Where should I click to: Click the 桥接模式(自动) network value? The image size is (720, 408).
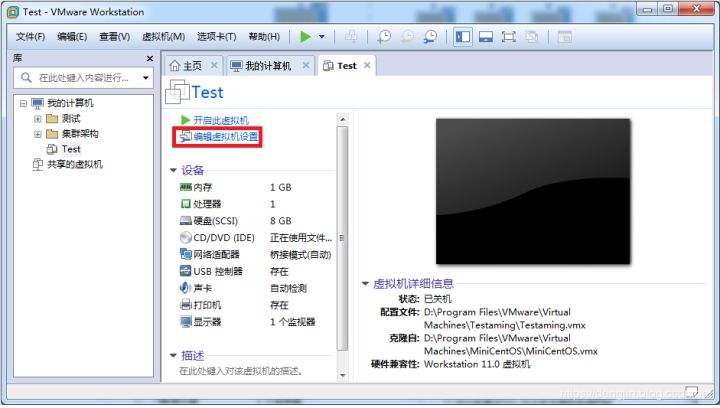tap(300, 255)
